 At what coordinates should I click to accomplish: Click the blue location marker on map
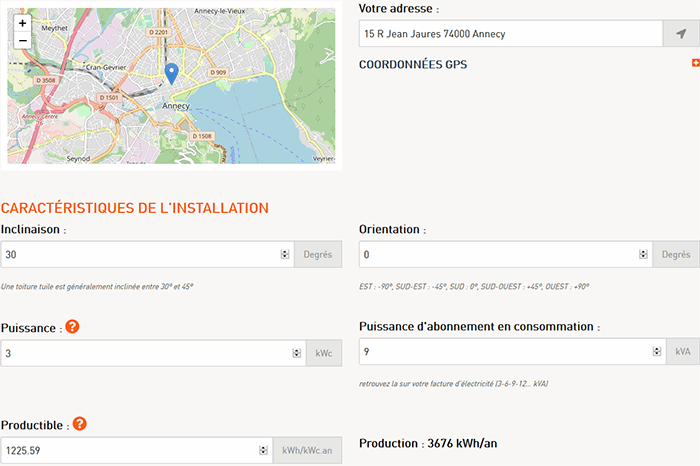click(171, 73)
